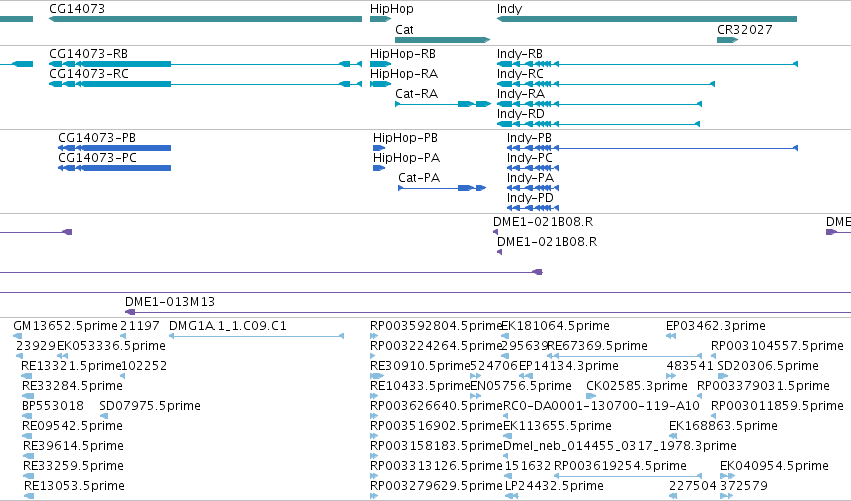Viewport: 851px width, 501px height.
Task: Select transcript HipHop-RA
Action: click(x=380, y=84)
